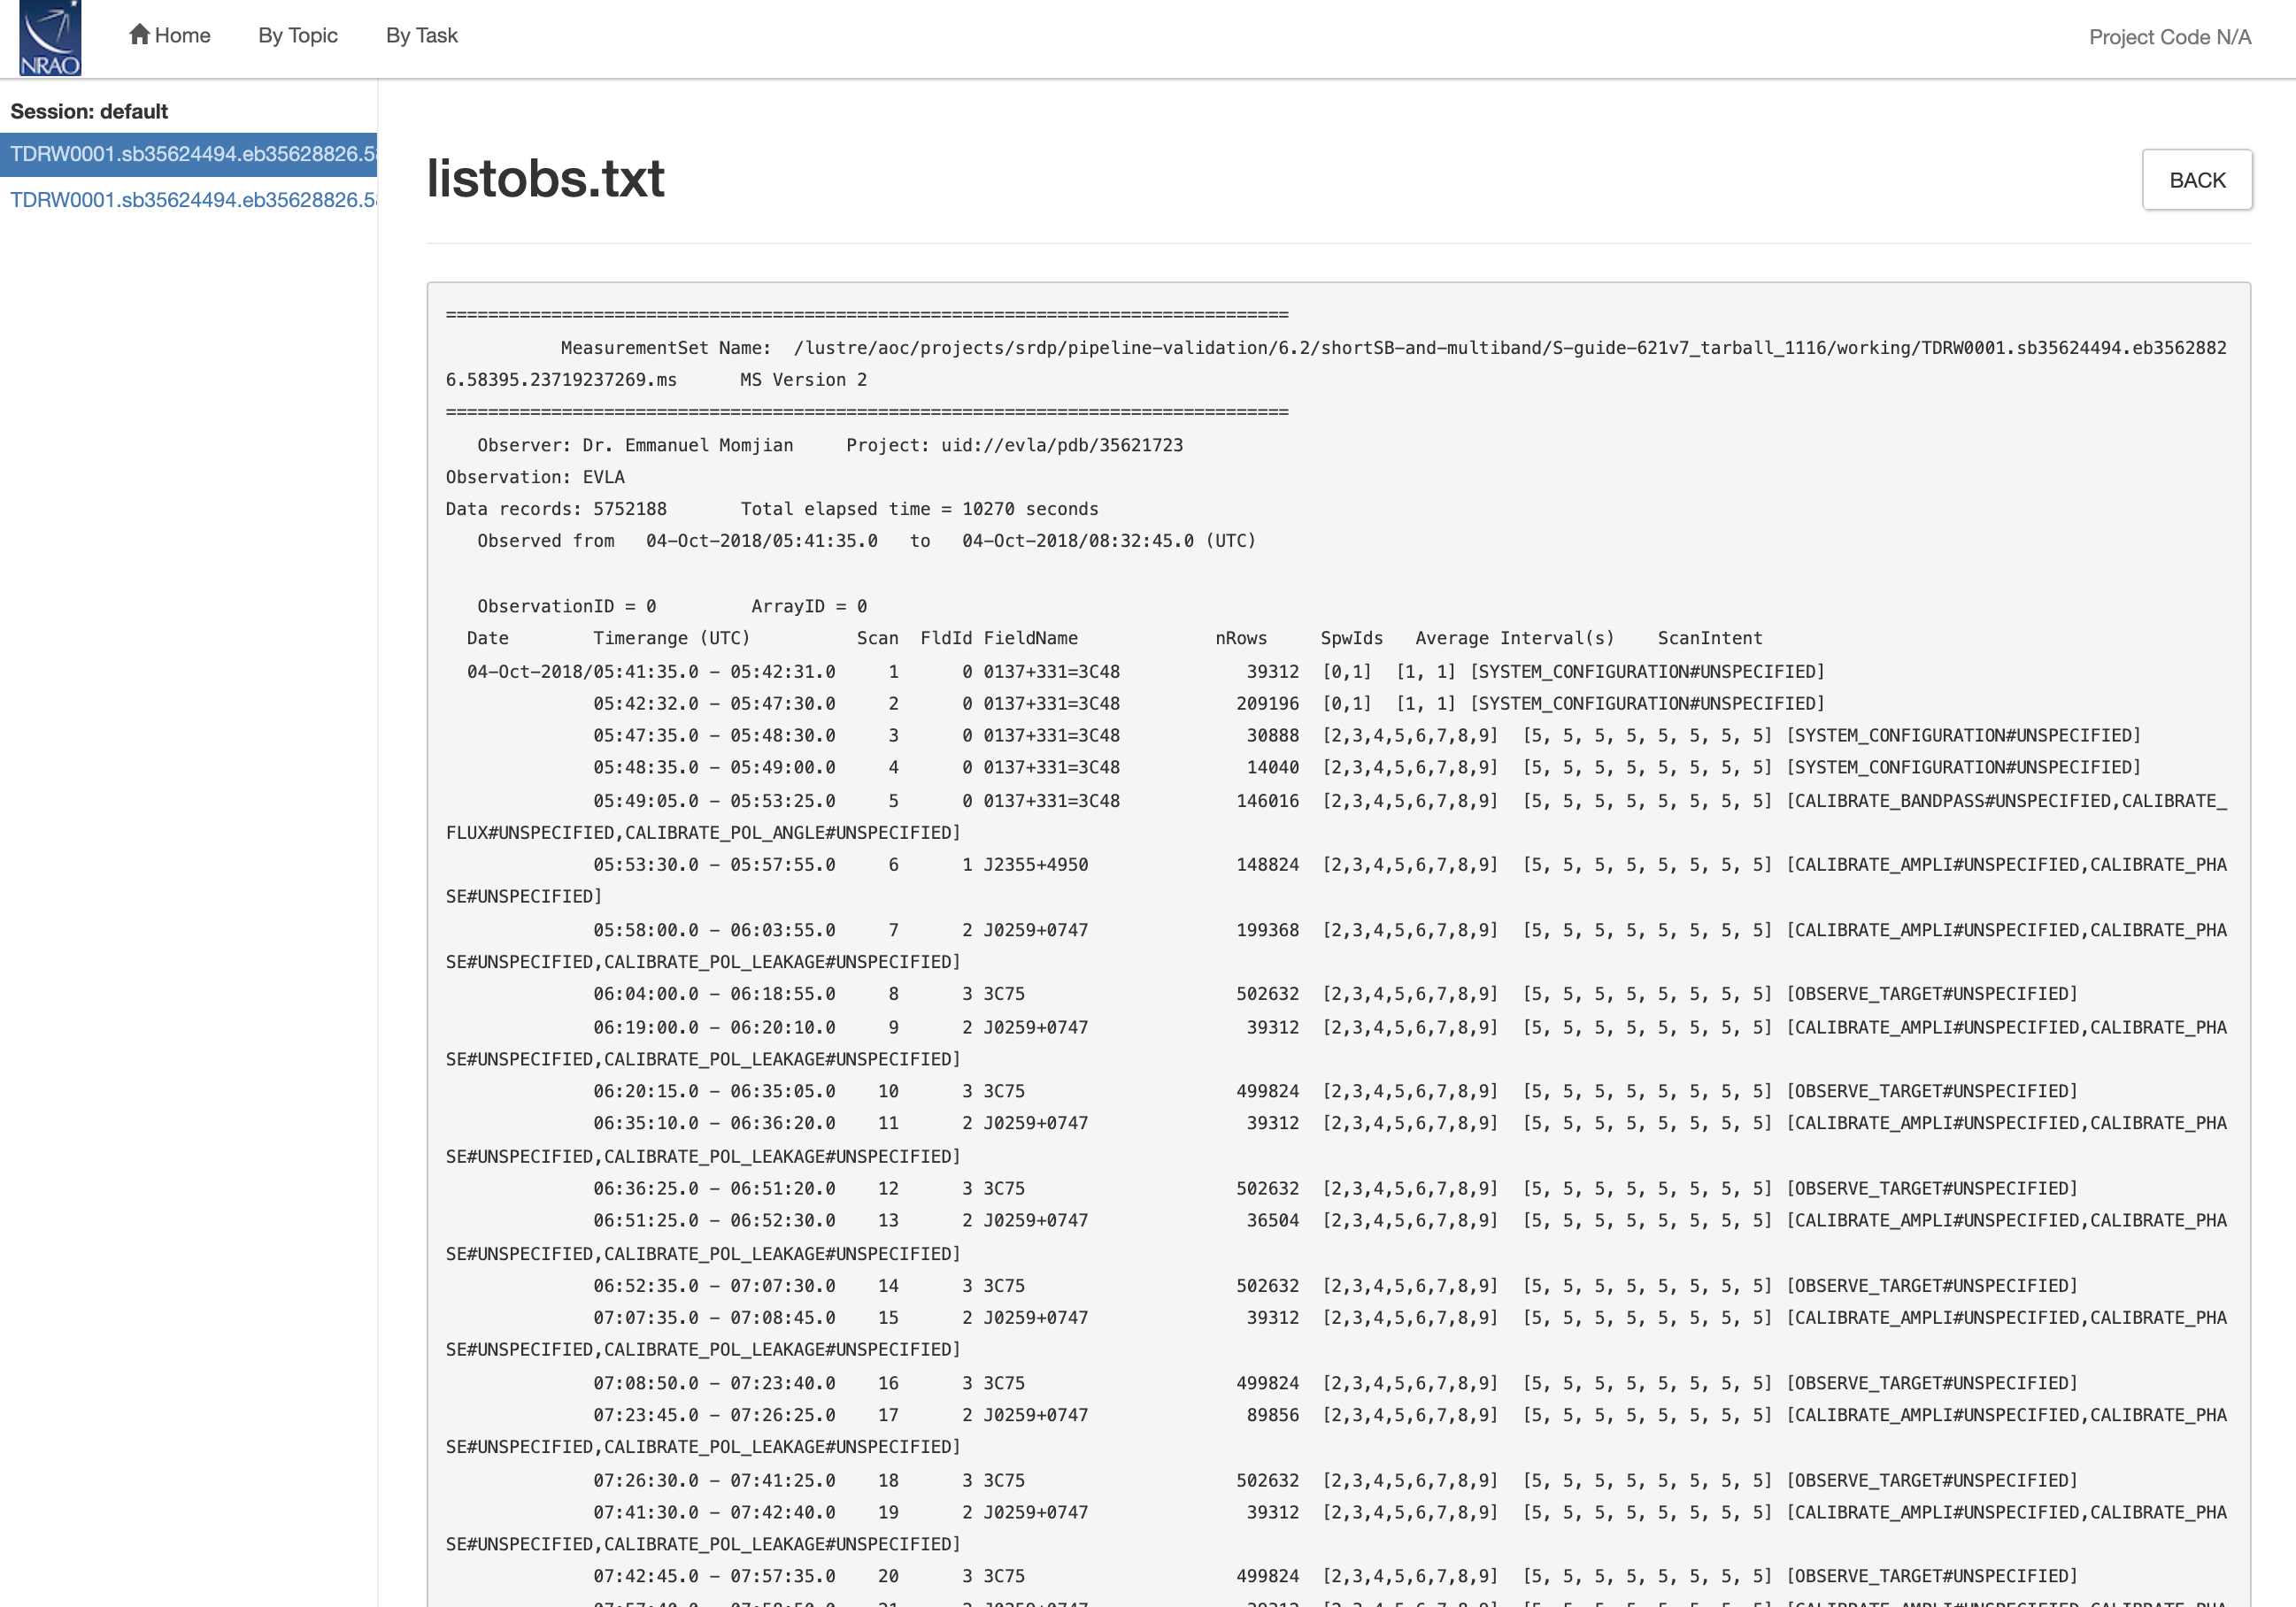Click the nRows column header
The height and width of the screenshot is (1607, 2296).
1241,638
